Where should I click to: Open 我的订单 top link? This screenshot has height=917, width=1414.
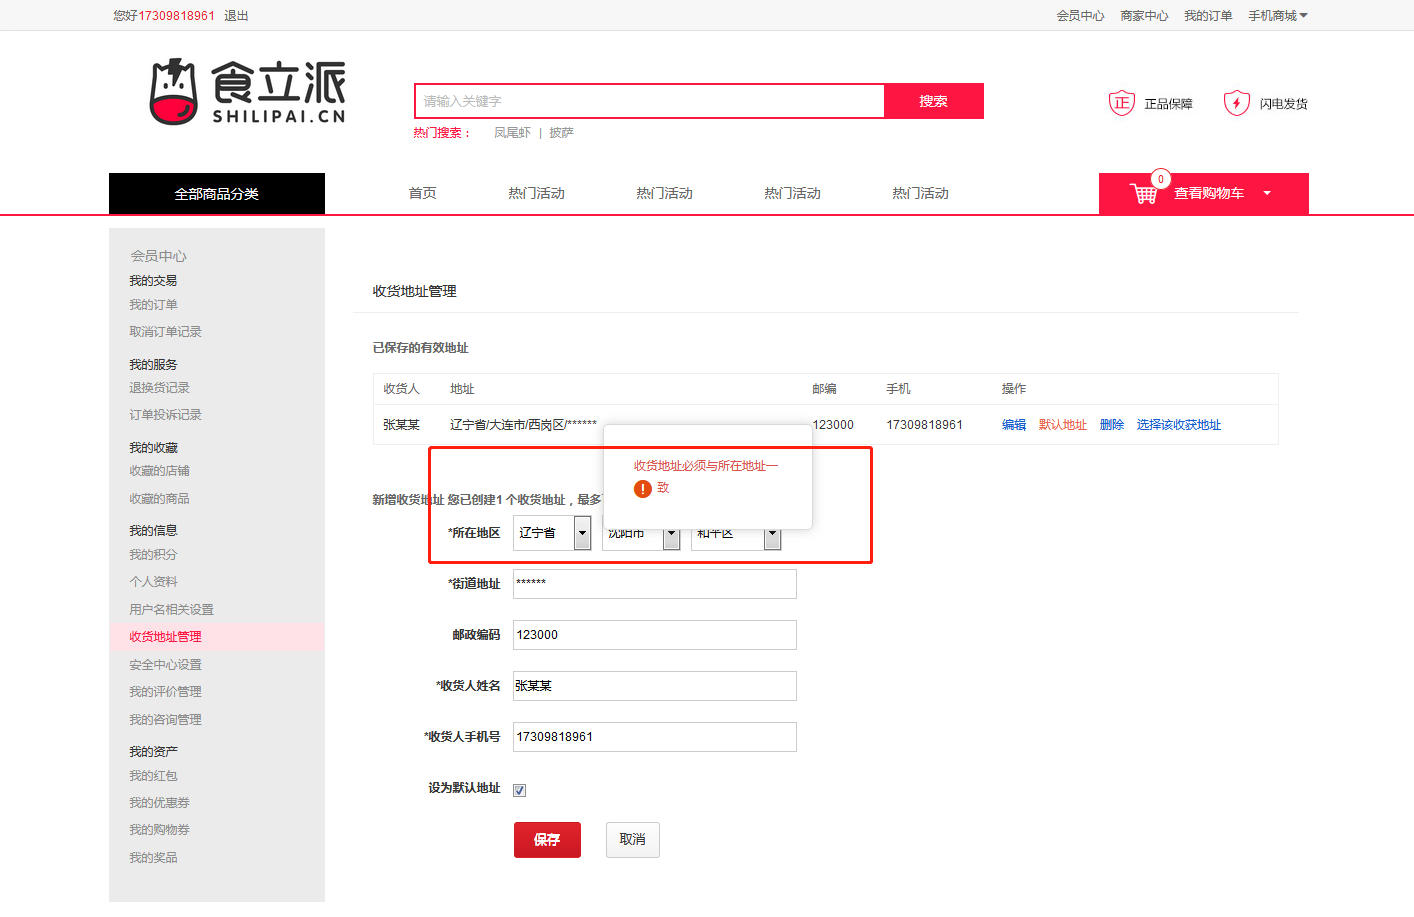1208,16
